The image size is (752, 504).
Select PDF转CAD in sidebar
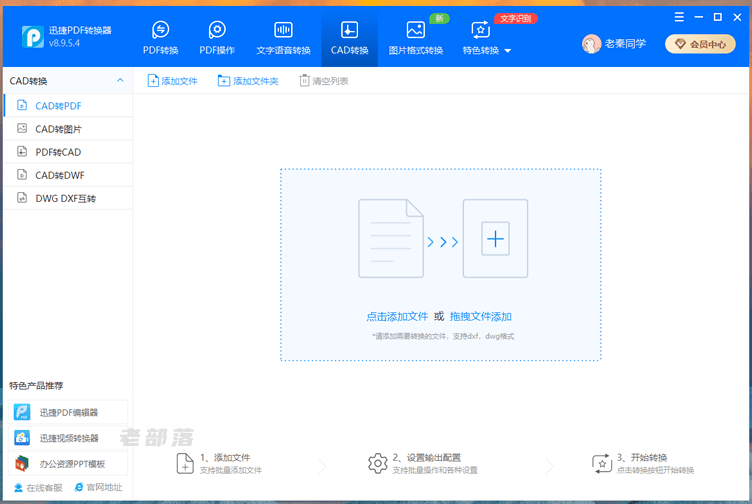tap(68, 152)
